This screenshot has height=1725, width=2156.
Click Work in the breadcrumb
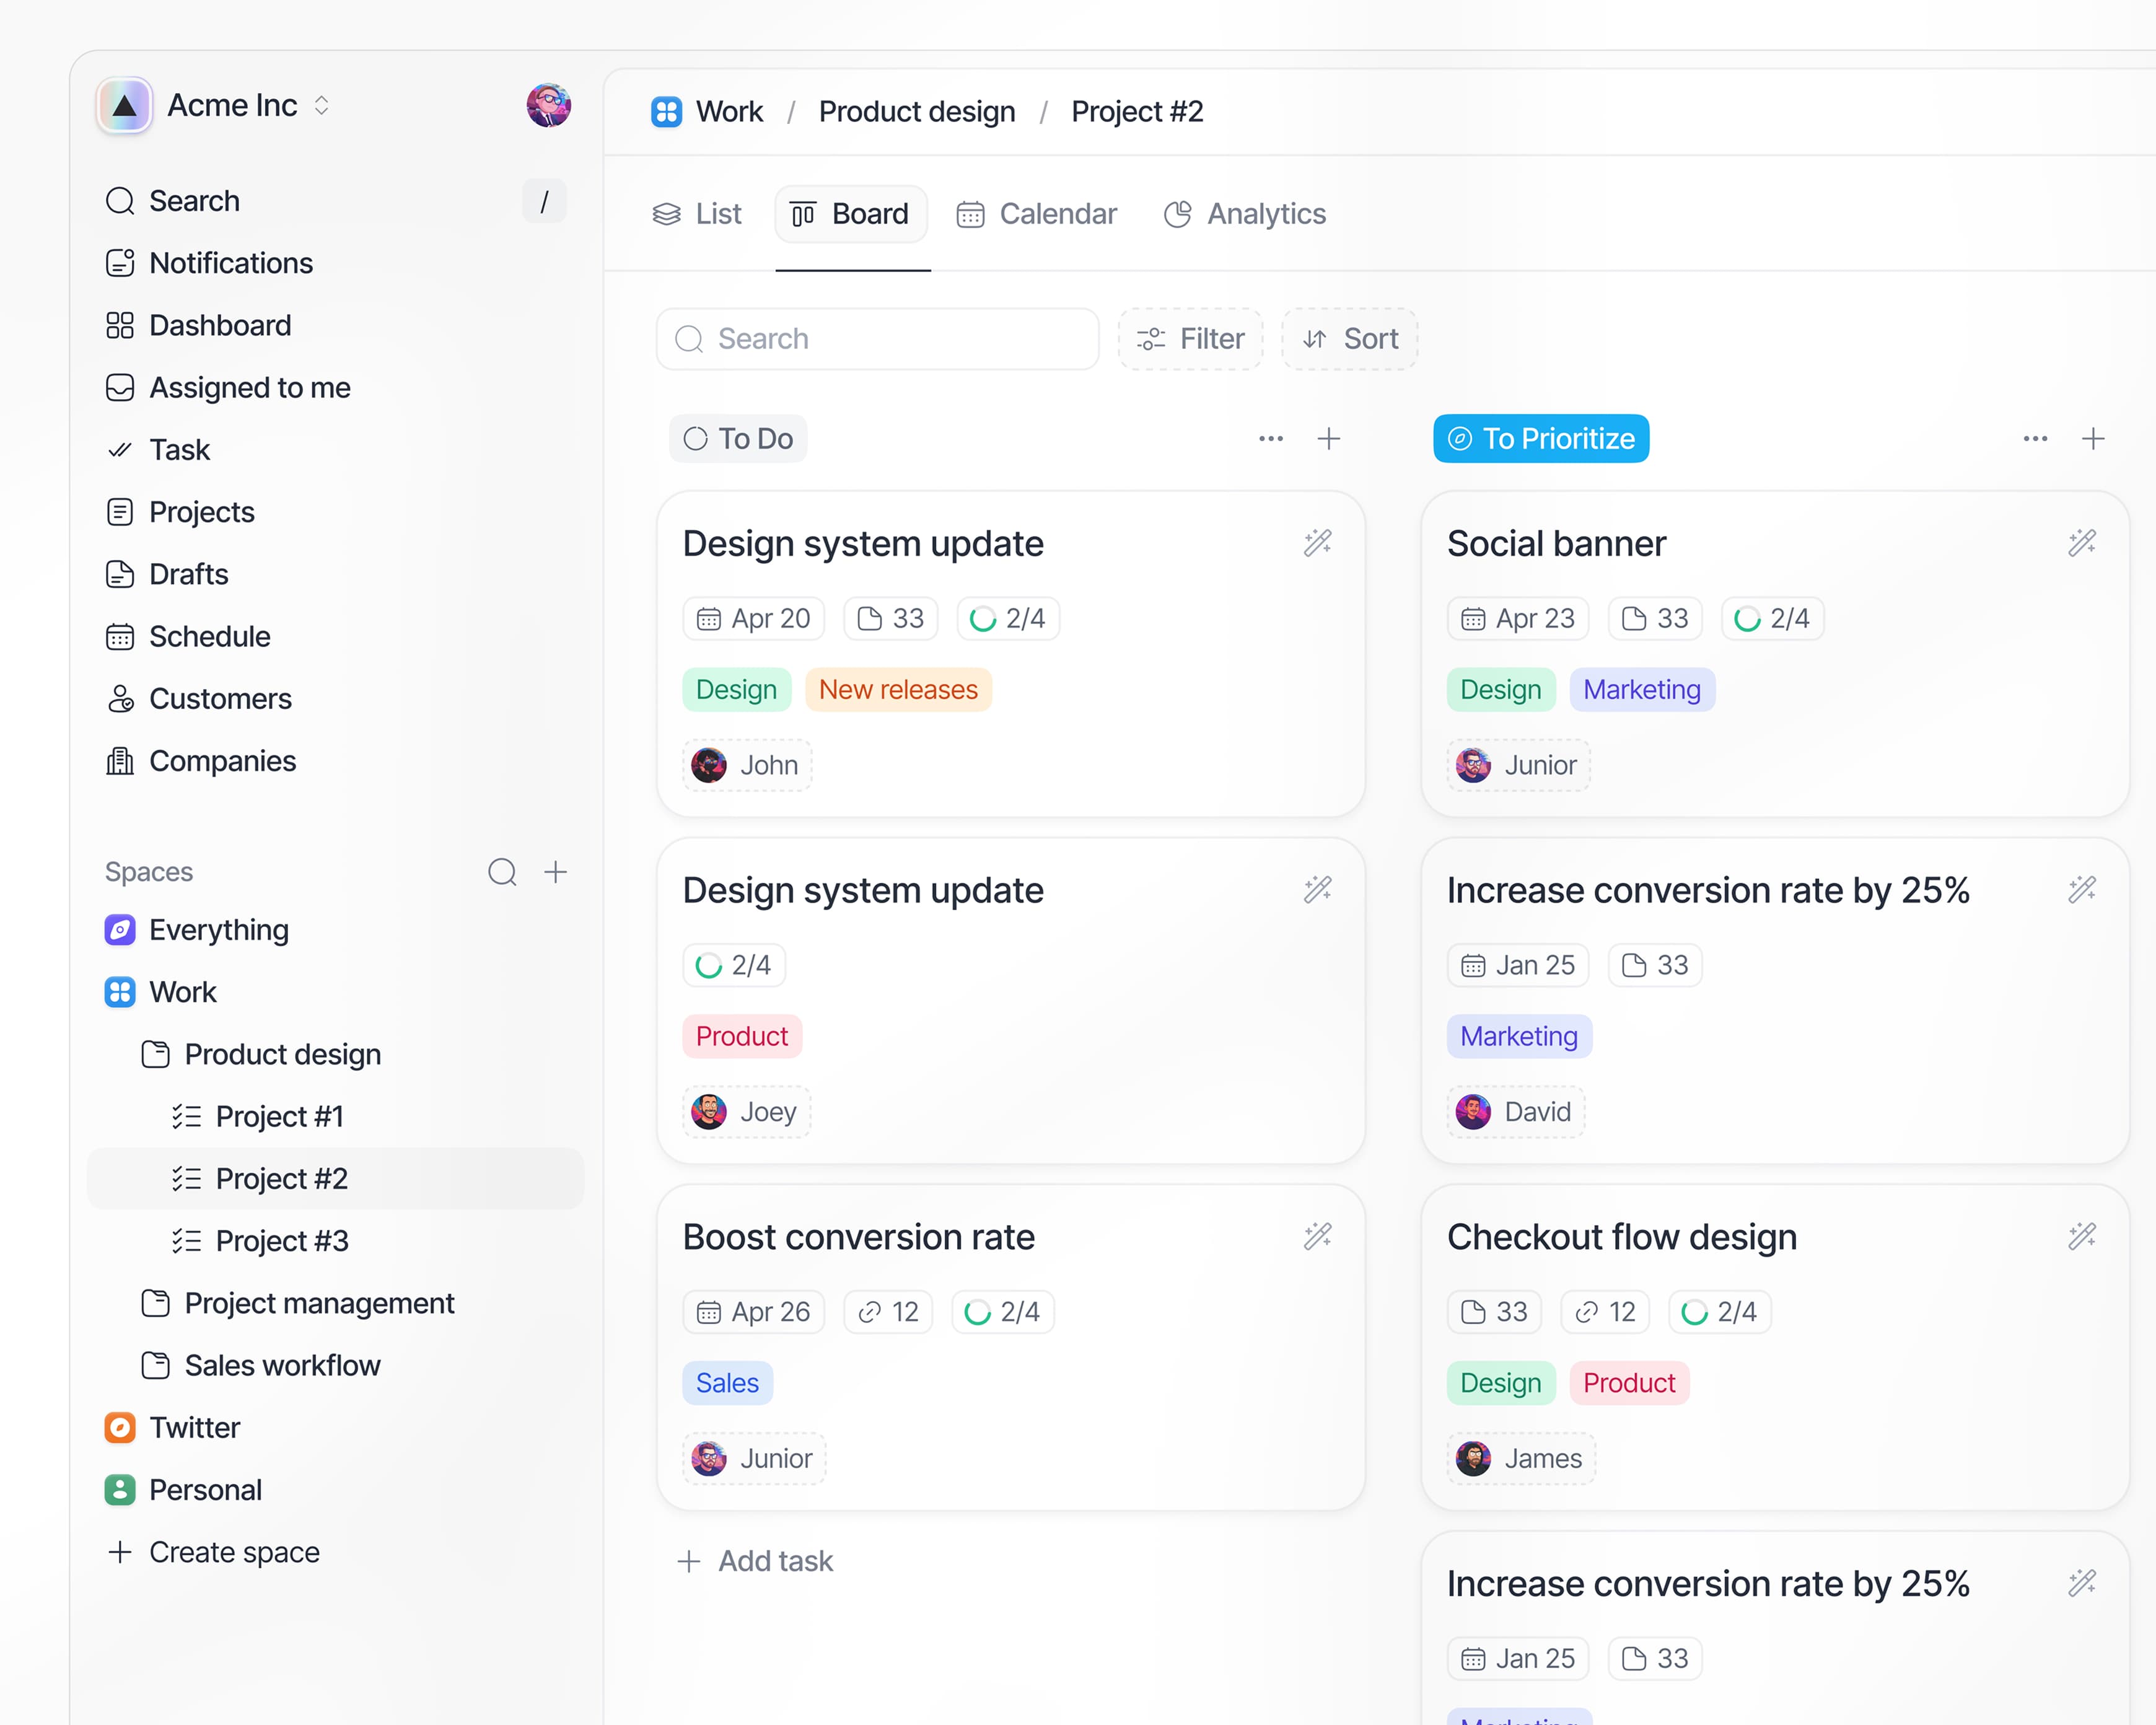pos(707,111)
